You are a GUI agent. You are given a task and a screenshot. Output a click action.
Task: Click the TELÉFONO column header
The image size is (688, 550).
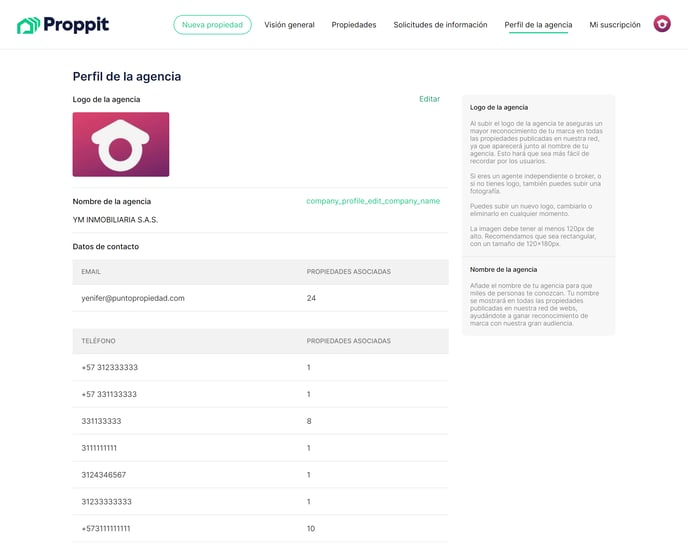[x=98, y=341]
